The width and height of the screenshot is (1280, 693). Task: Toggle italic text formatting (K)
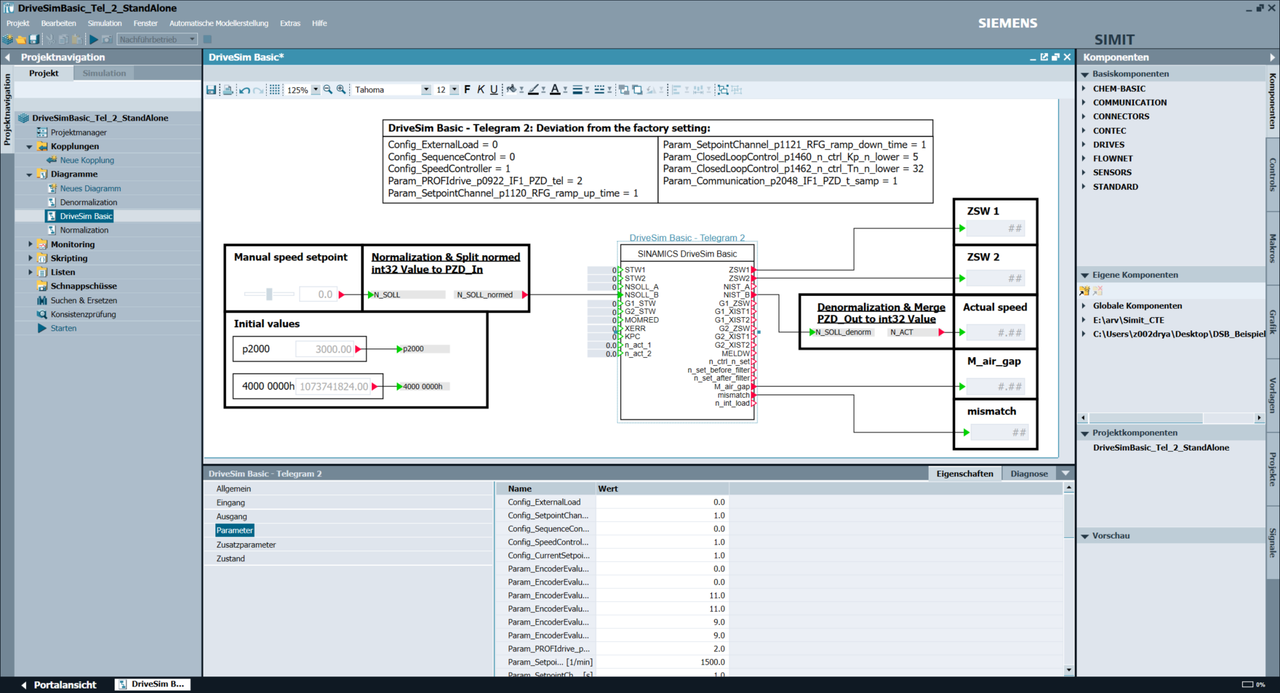(480, 90)
